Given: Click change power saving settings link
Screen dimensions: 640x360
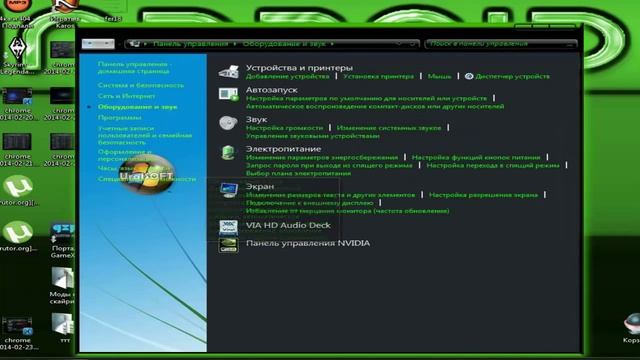Looking at the screenshot, I should click(x=322, y=157).
